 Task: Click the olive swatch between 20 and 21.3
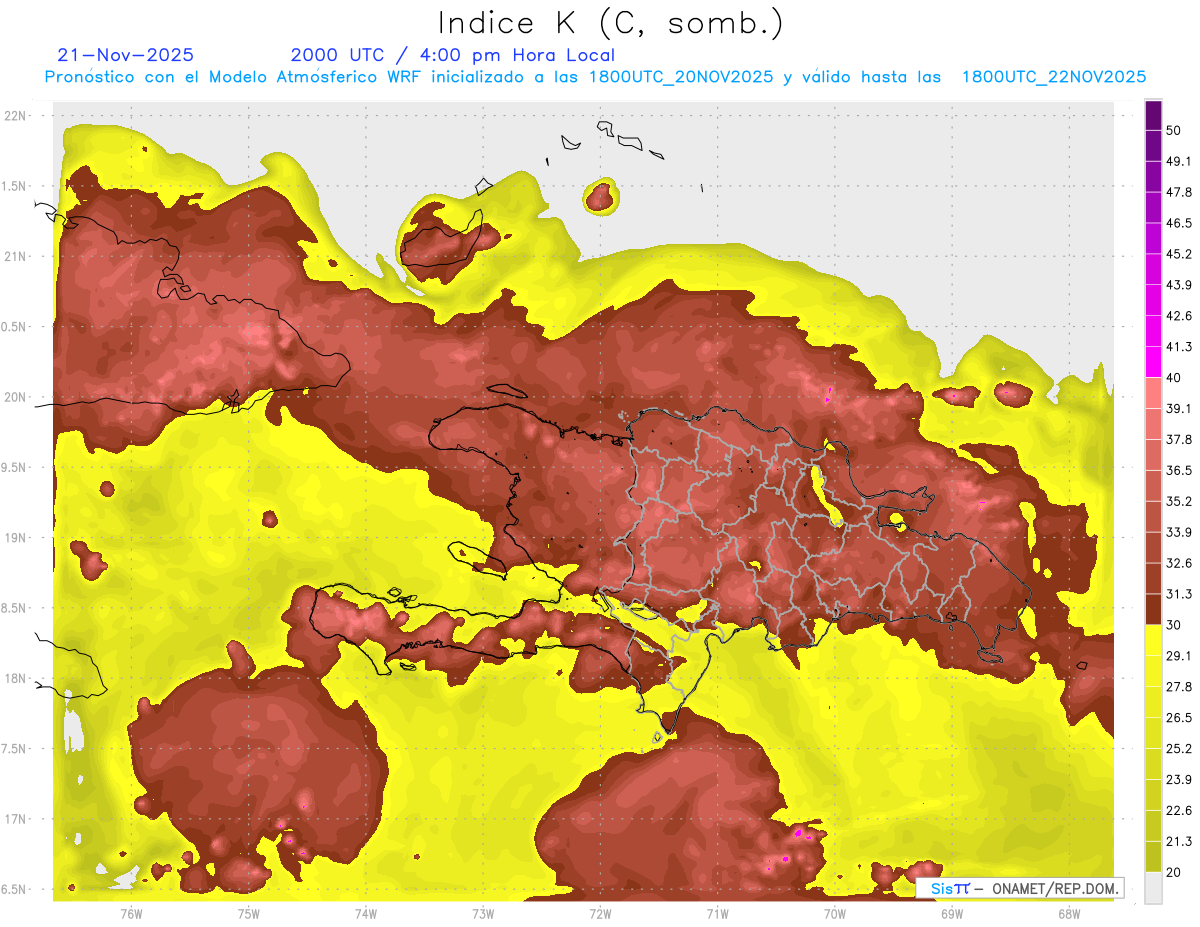click(x=1153, y=856)
